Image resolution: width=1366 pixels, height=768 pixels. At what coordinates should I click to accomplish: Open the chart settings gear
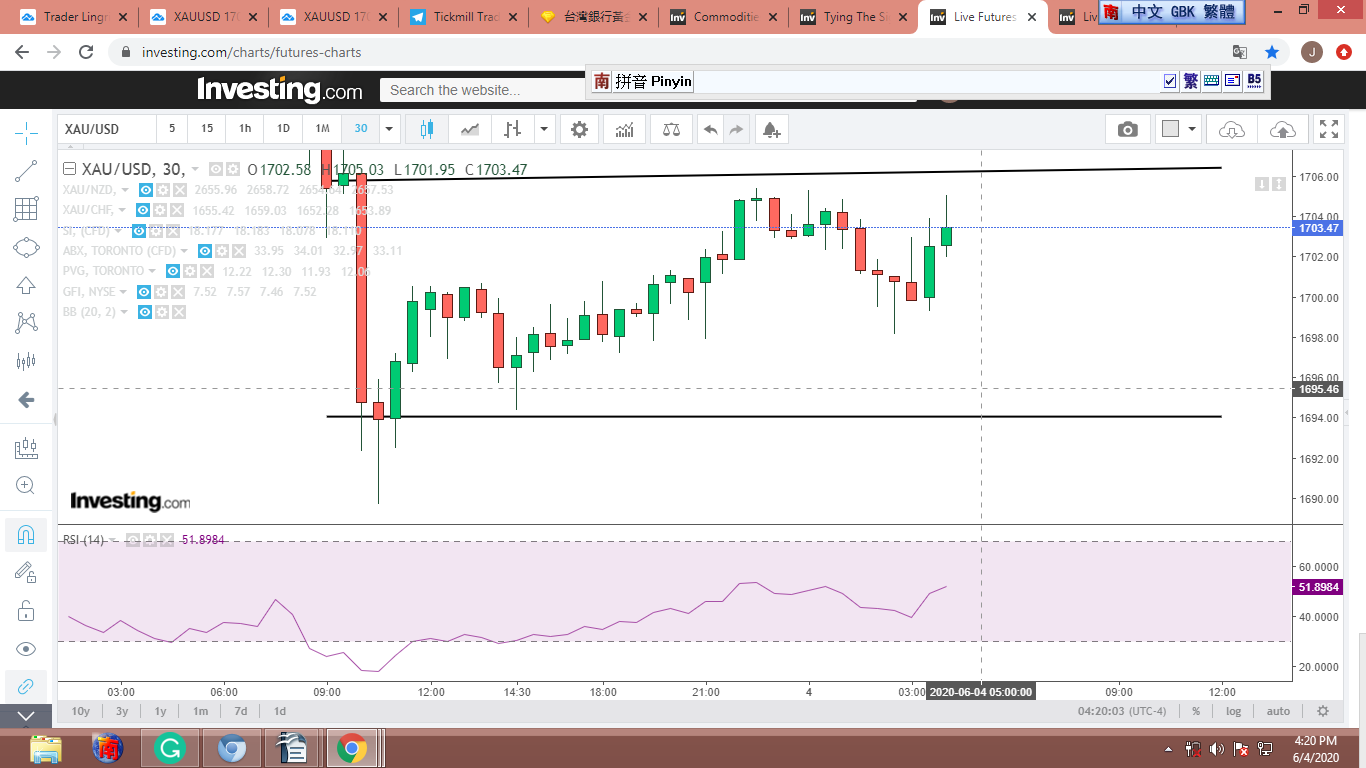[579, 129]
